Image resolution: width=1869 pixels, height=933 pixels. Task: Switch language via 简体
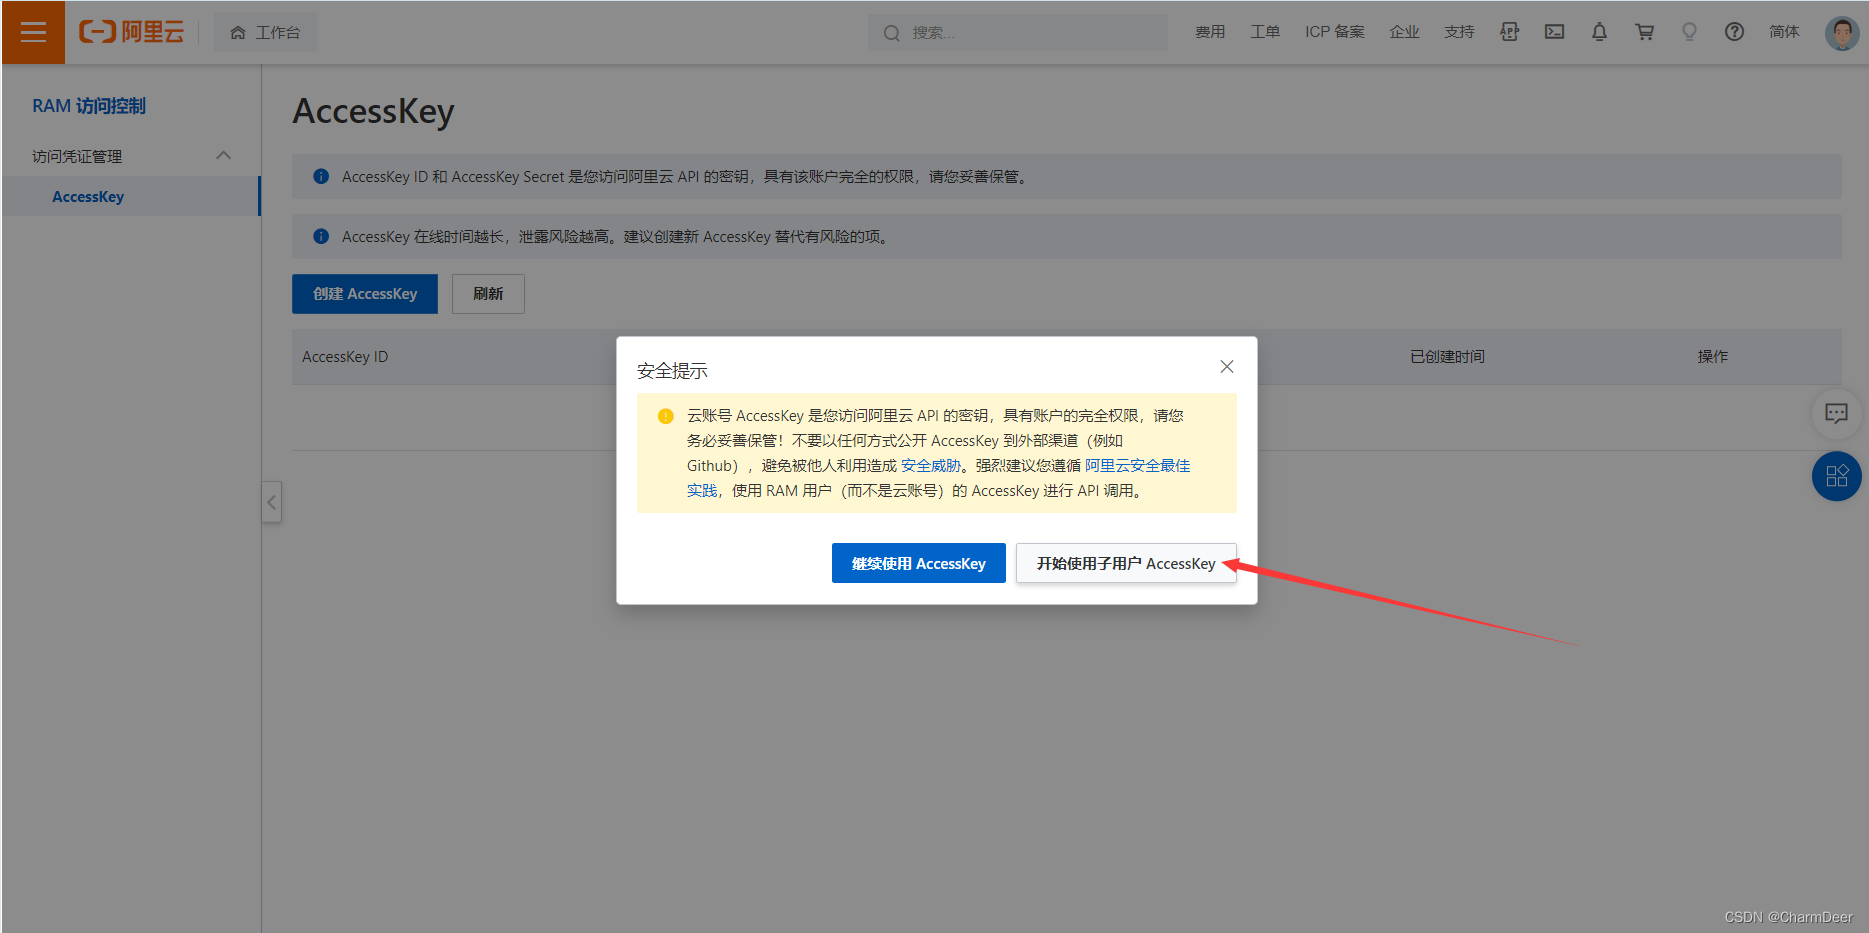1784,32
